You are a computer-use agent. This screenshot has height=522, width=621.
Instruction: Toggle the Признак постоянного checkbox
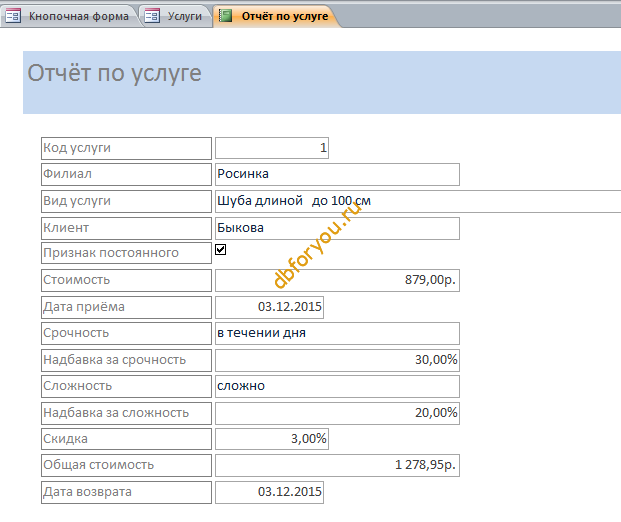221,250
